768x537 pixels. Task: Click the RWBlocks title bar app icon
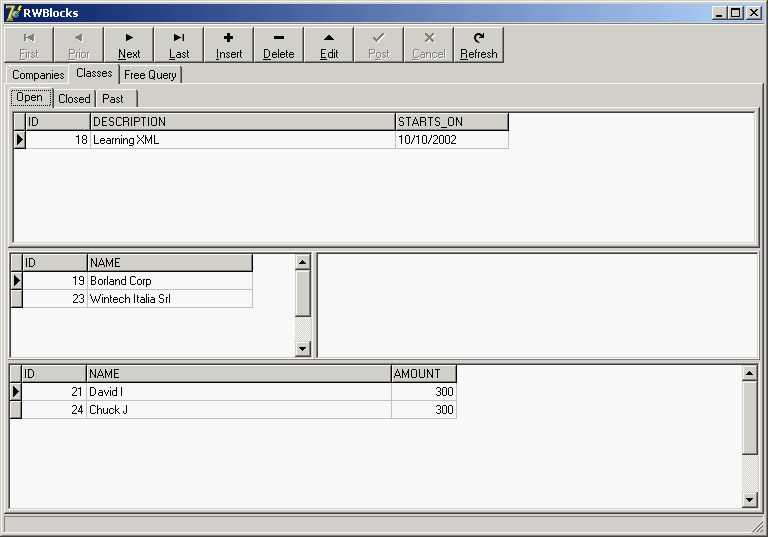[13, 12]
